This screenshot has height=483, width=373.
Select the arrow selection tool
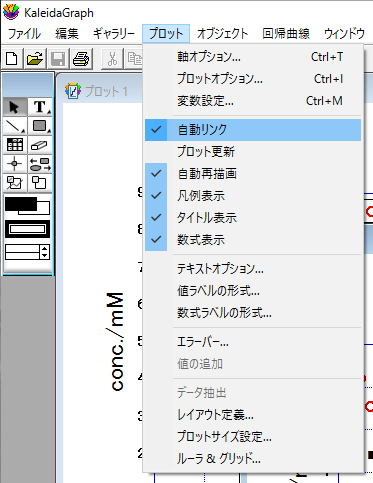(15, 107)
